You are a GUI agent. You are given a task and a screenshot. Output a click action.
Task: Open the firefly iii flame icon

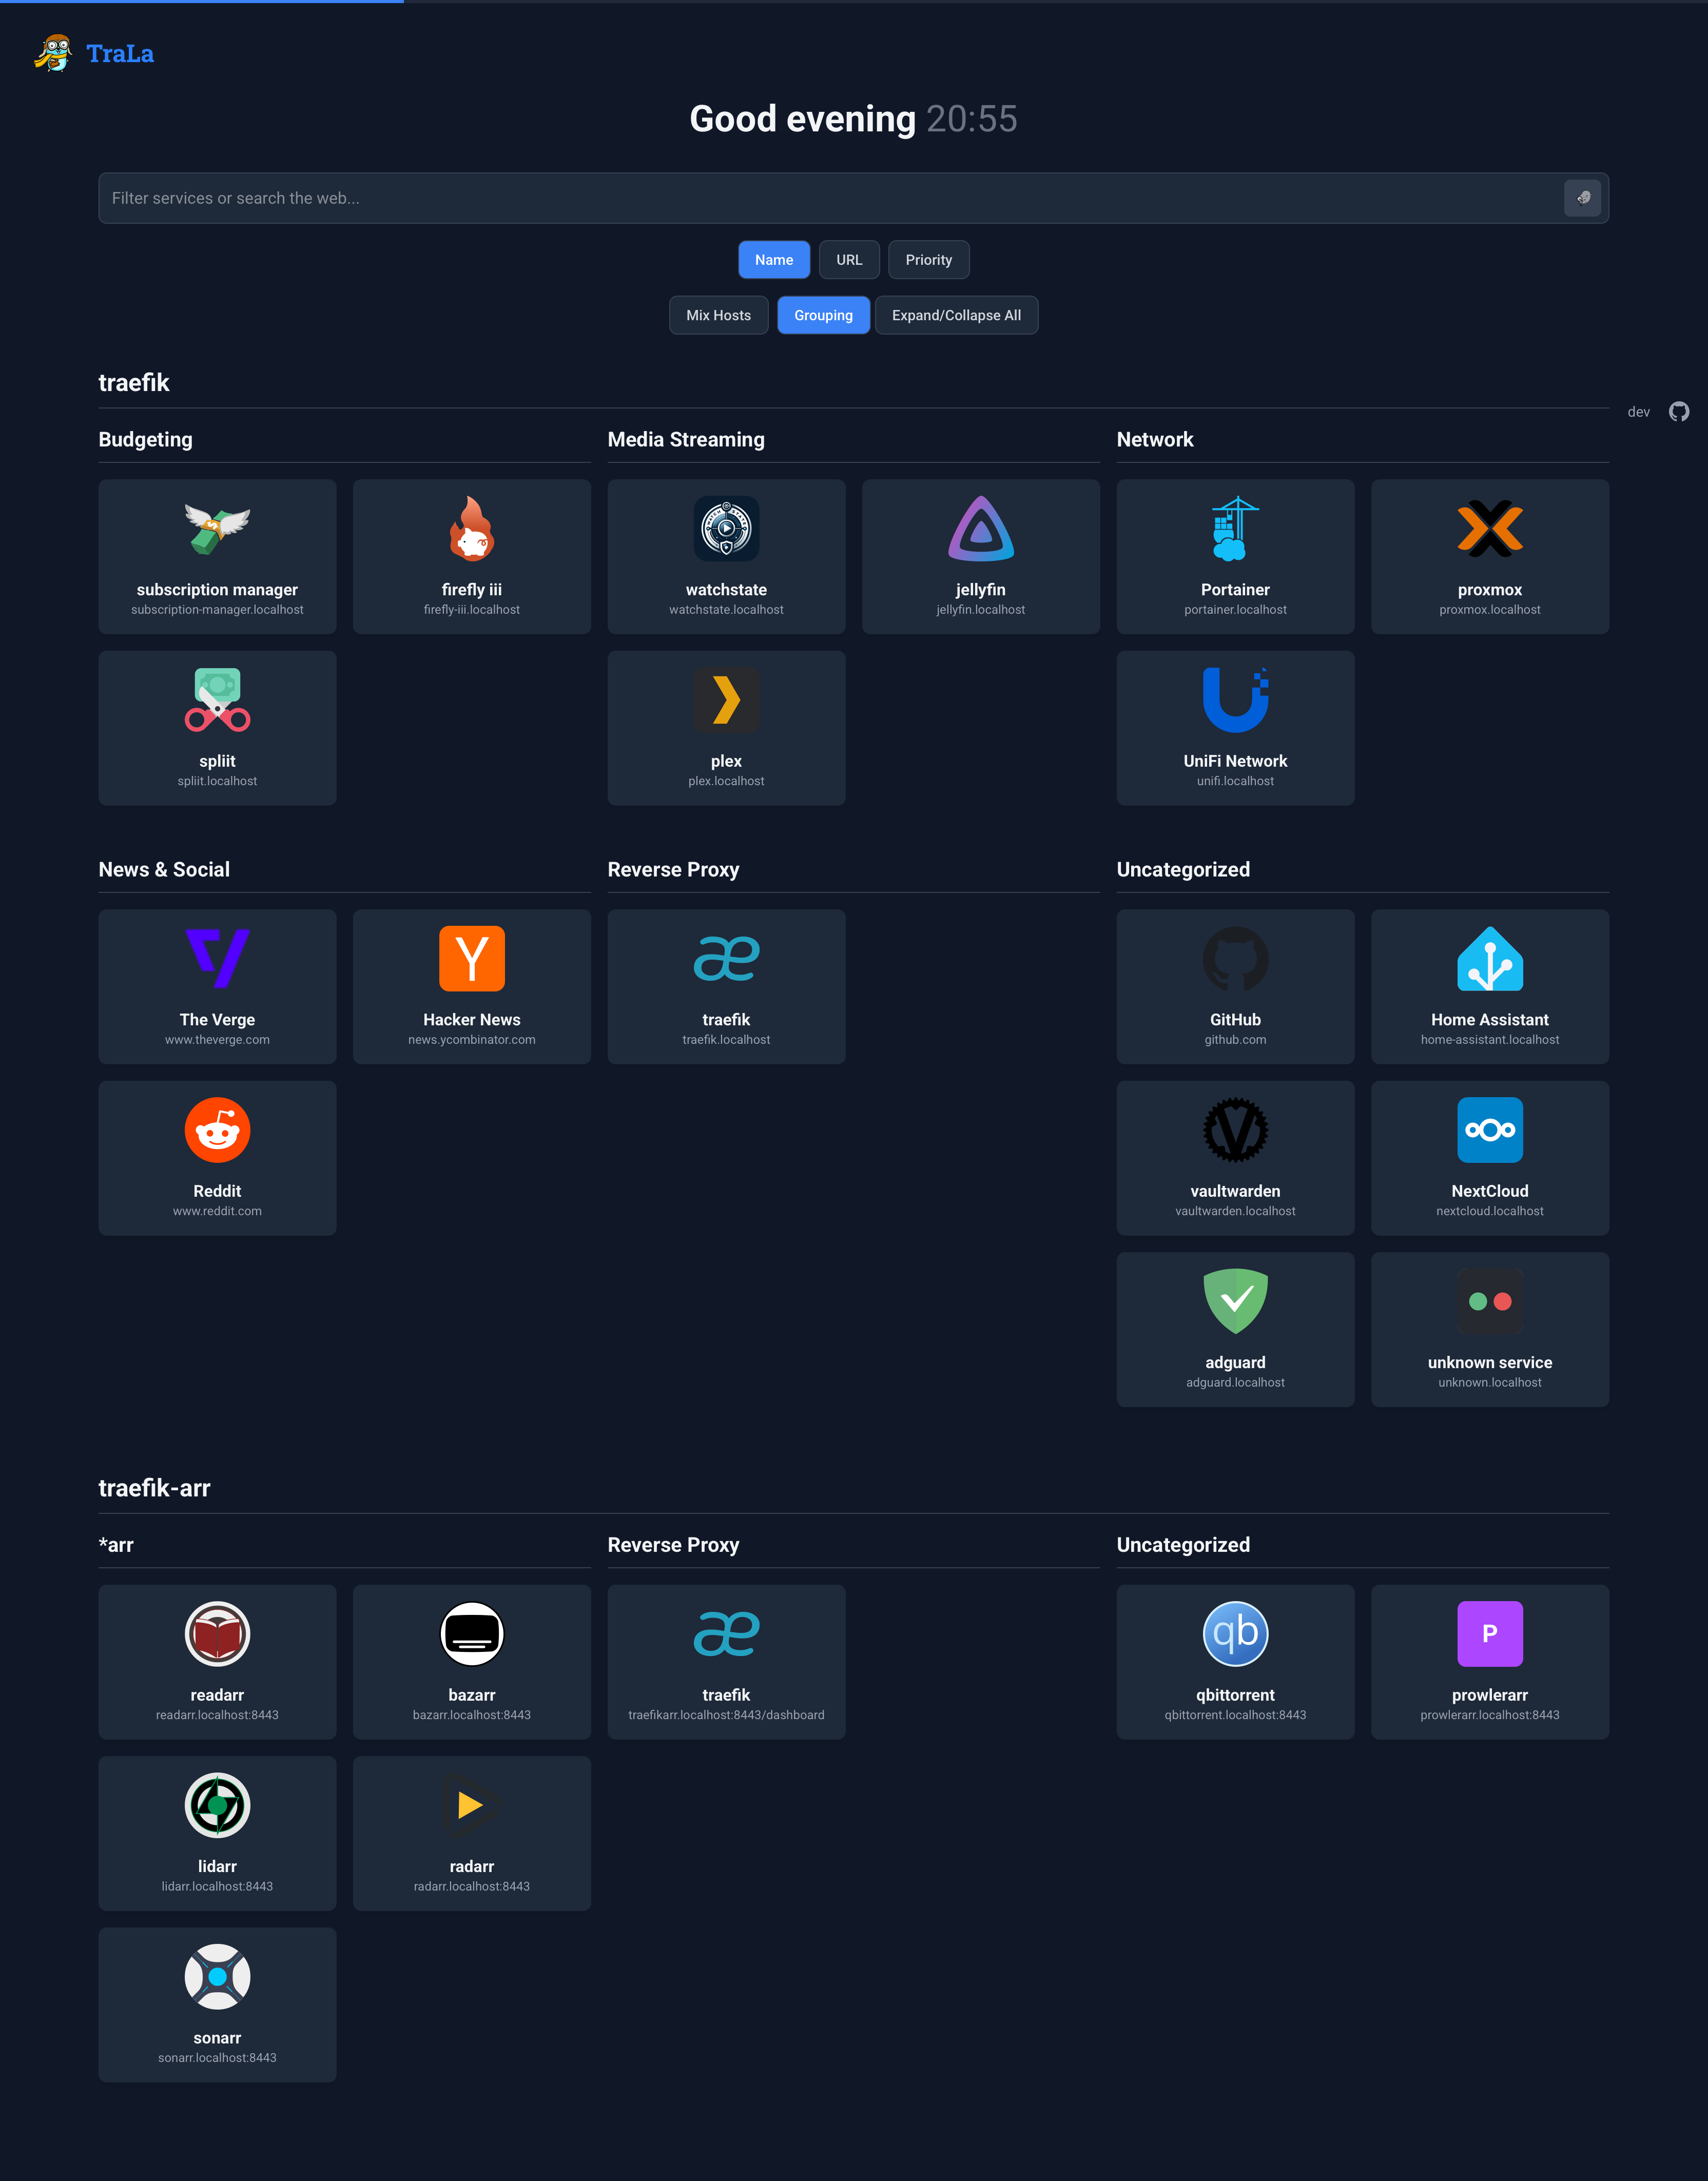pos(472,528)
